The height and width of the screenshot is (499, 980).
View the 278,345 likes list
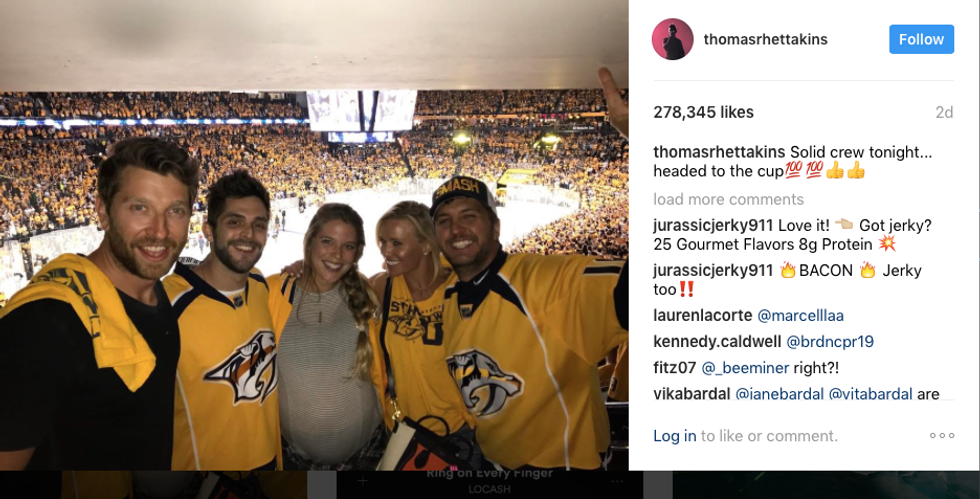click(x=703, y=112)
